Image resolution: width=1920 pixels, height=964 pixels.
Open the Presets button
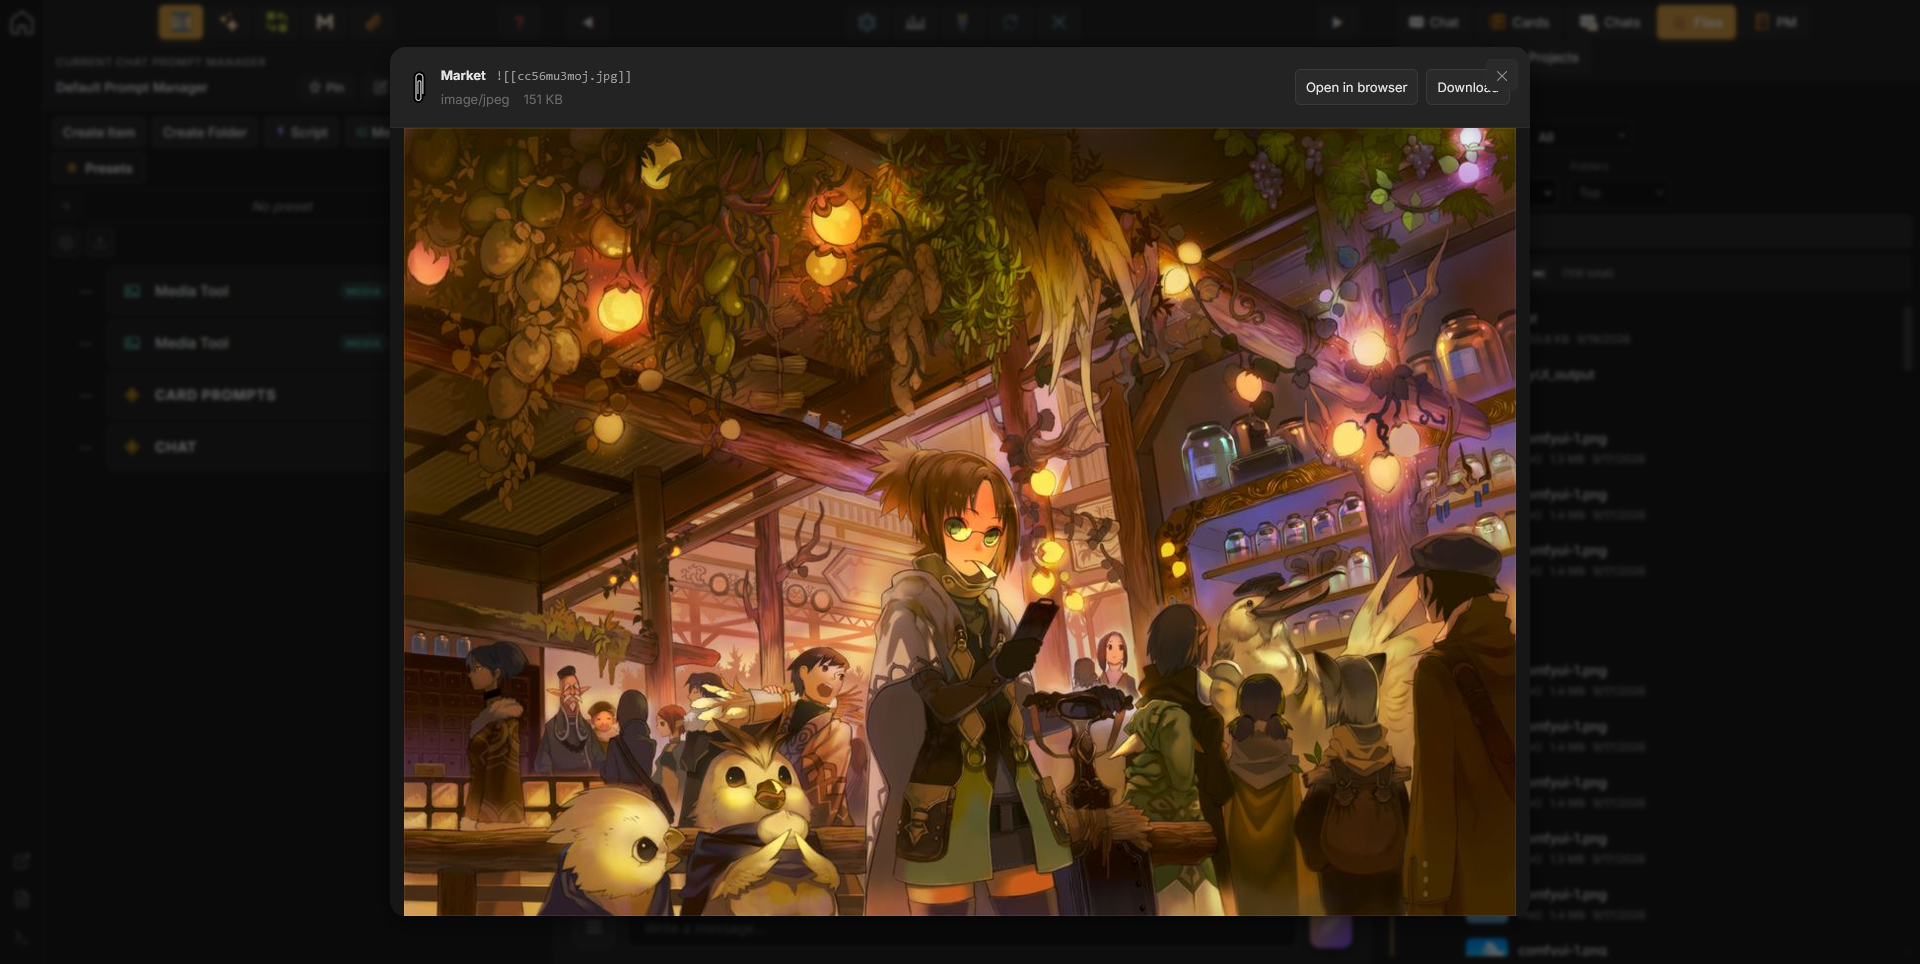pos(98,168)
